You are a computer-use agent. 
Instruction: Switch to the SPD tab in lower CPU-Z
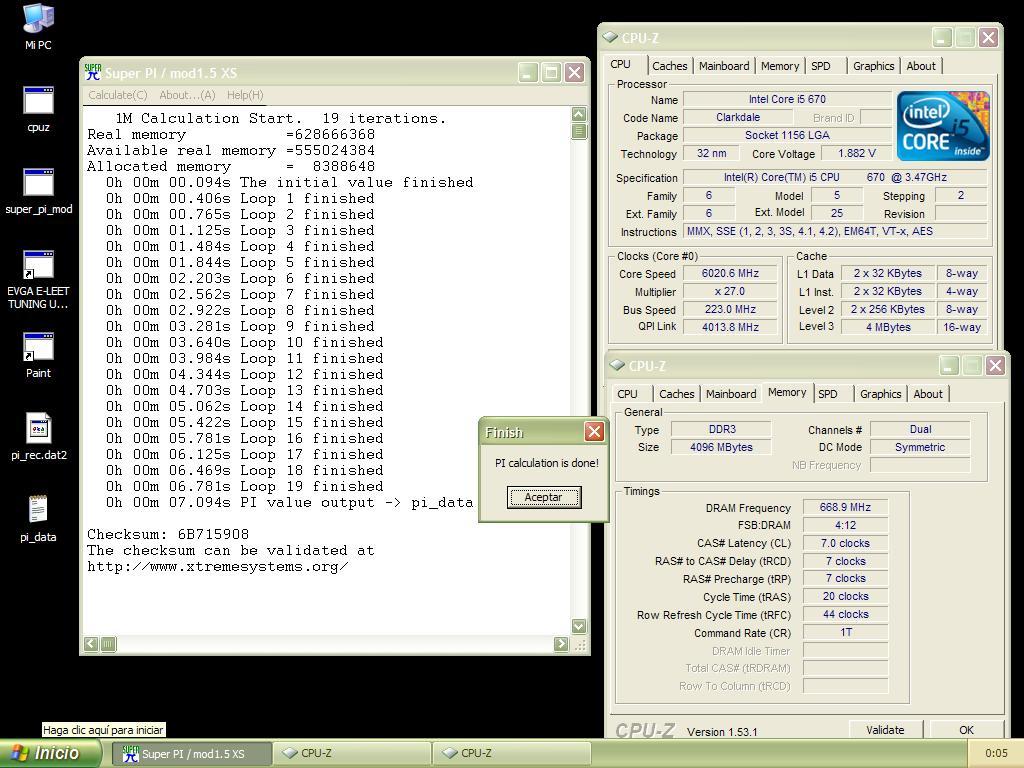[828, 394]
